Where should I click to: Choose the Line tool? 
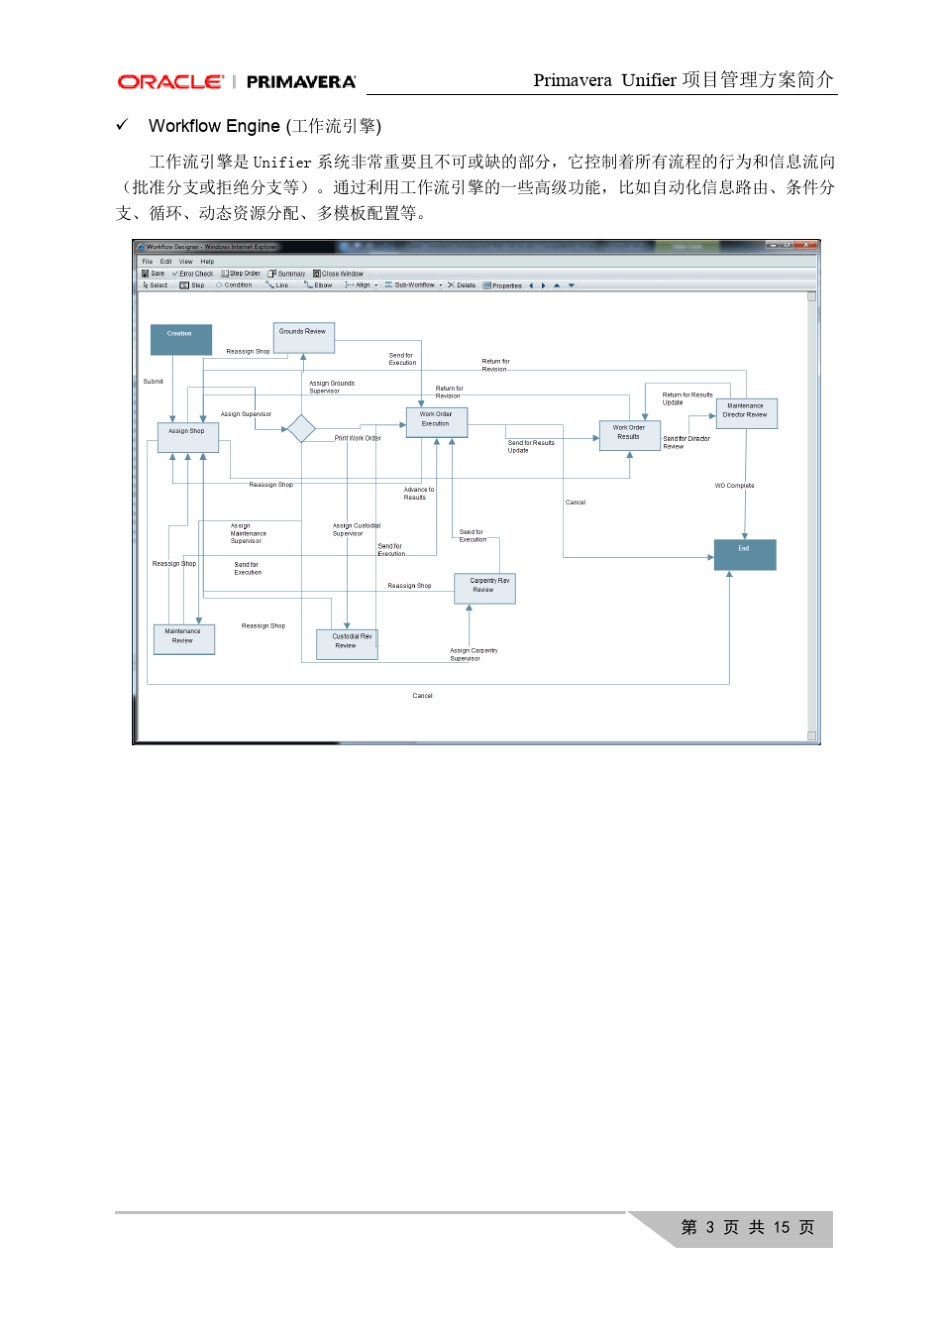(x=277, y=285)
